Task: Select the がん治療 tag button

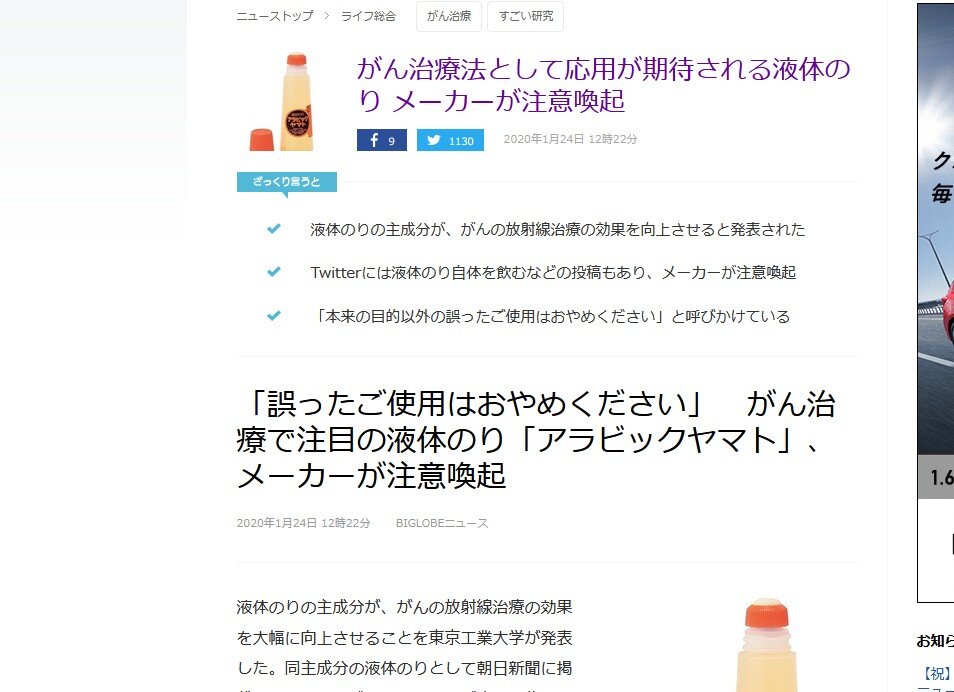Action: pos(449,16)
